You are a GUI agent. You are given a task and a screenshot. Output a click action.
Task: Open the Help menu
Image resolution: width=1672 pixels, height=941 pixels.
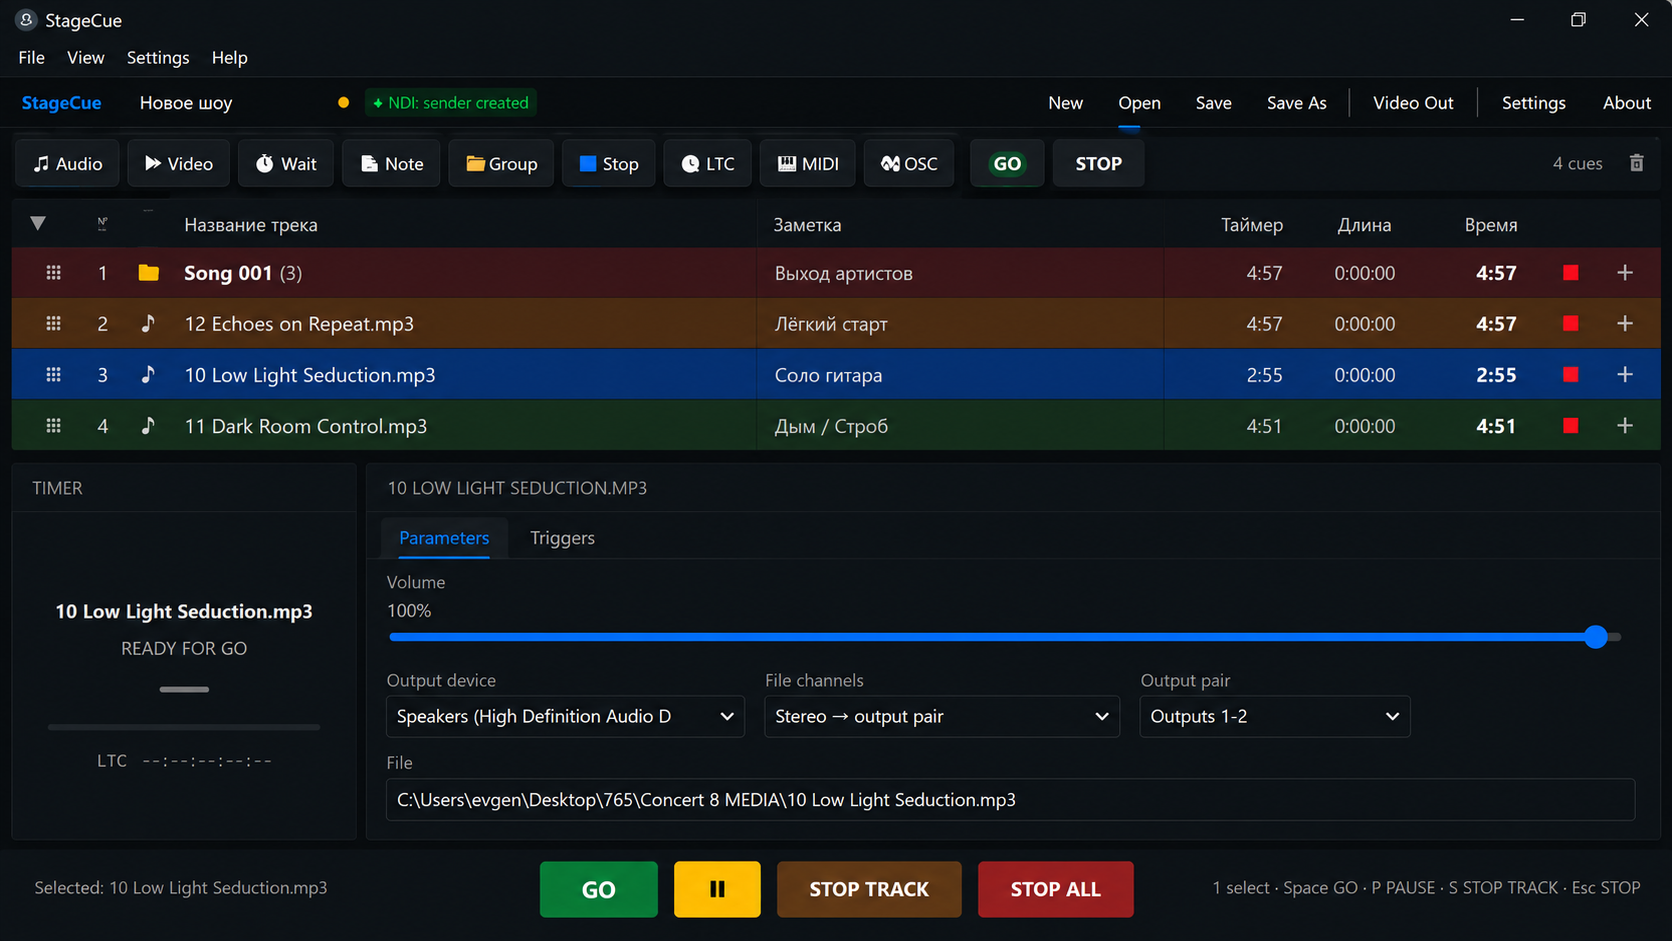click(230, 58)
